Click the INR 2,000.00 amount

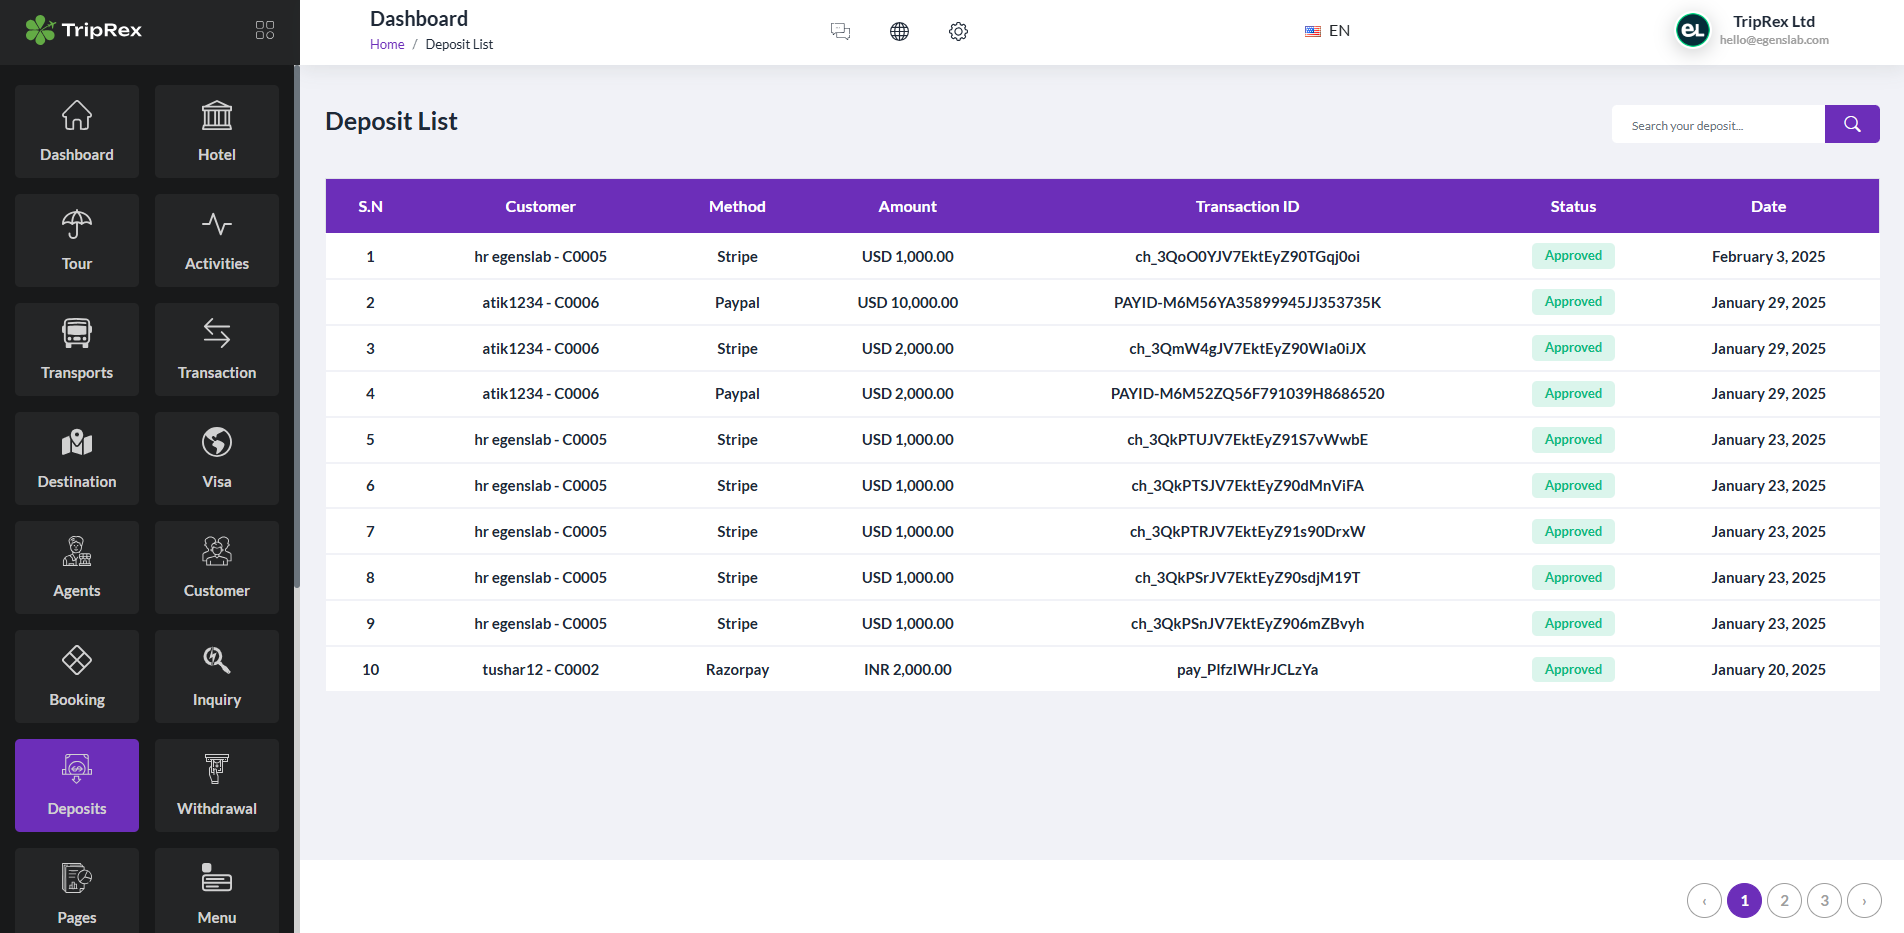[x=907, y=669]
